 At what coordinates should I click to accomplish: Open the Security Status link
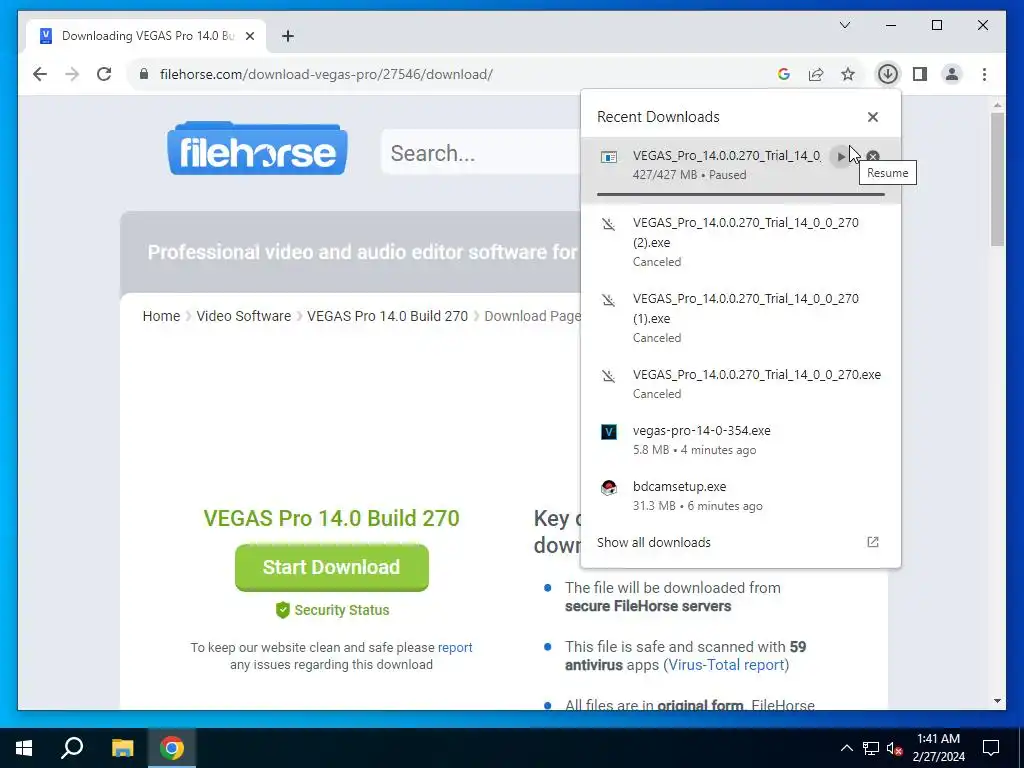point(332,610)
